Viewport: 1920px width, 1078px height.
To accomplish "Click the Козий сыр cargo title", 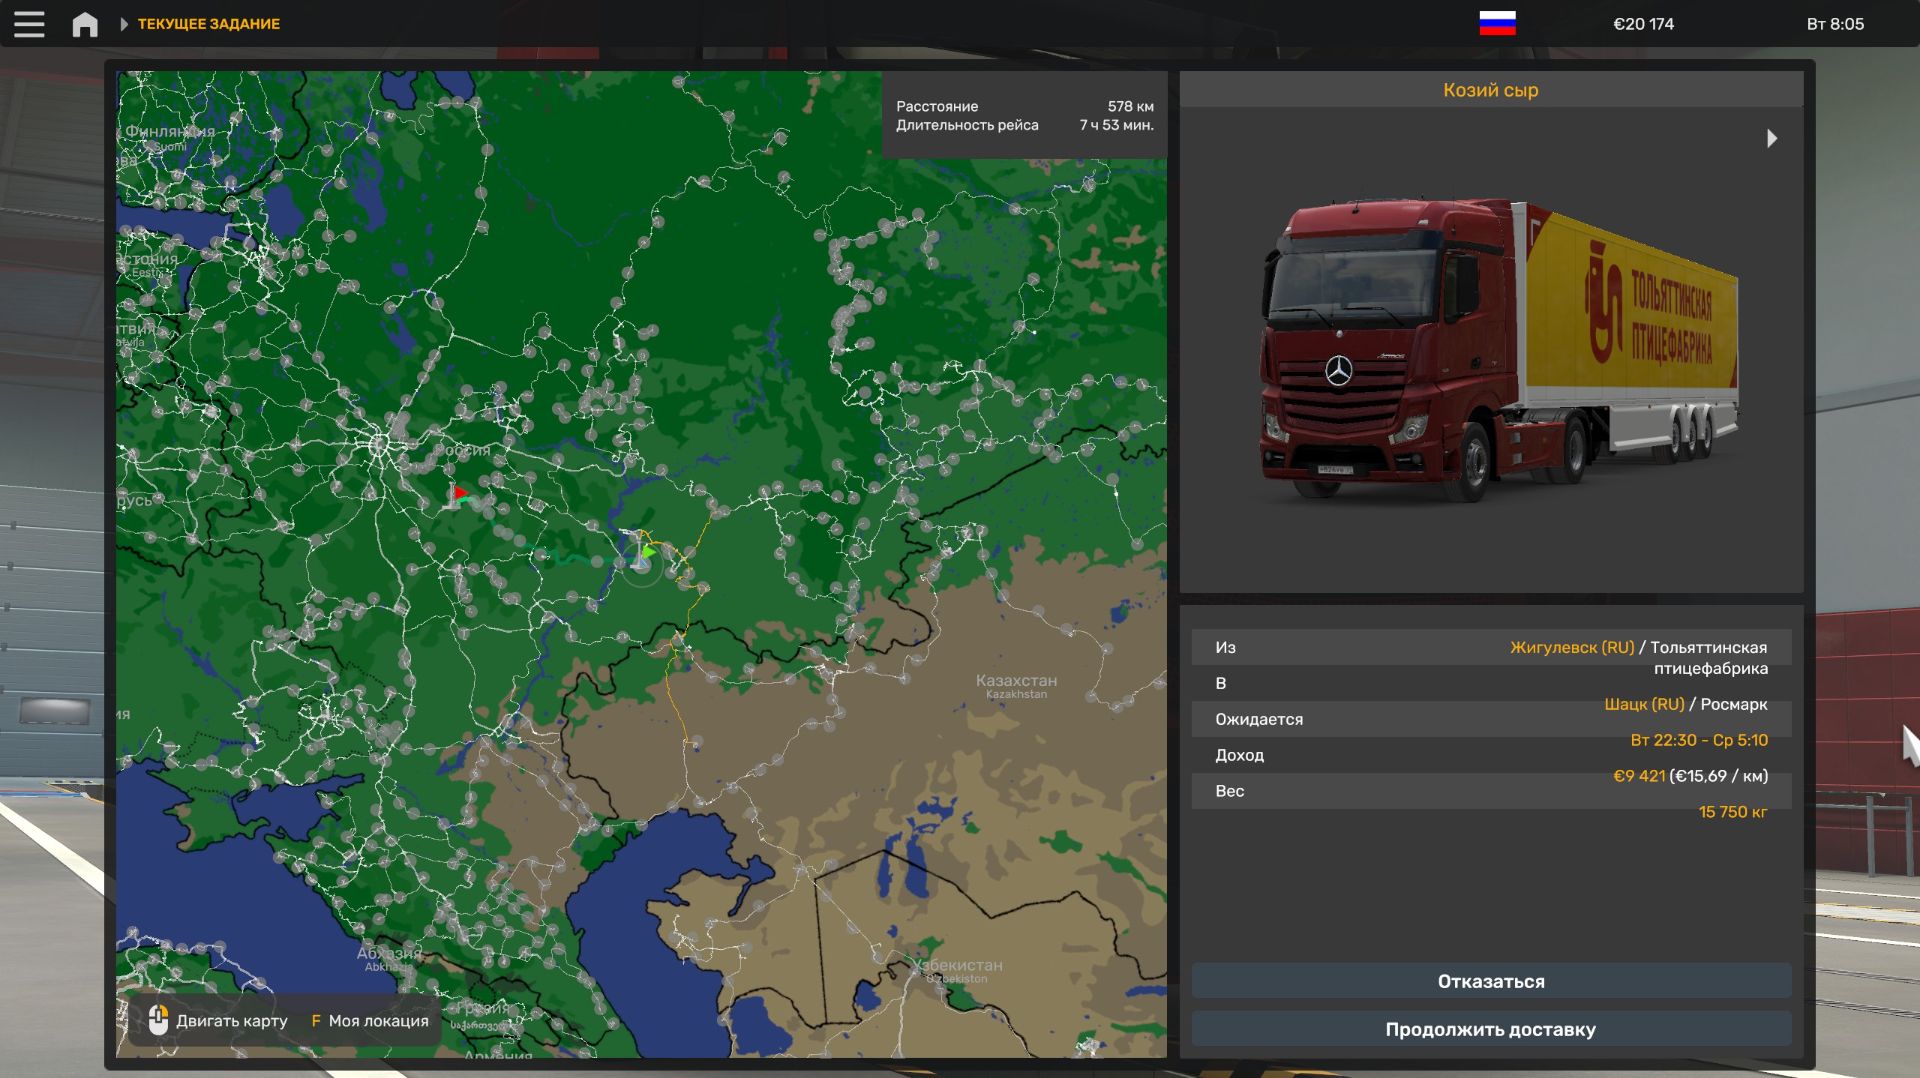I will (x=1490, y=90).
